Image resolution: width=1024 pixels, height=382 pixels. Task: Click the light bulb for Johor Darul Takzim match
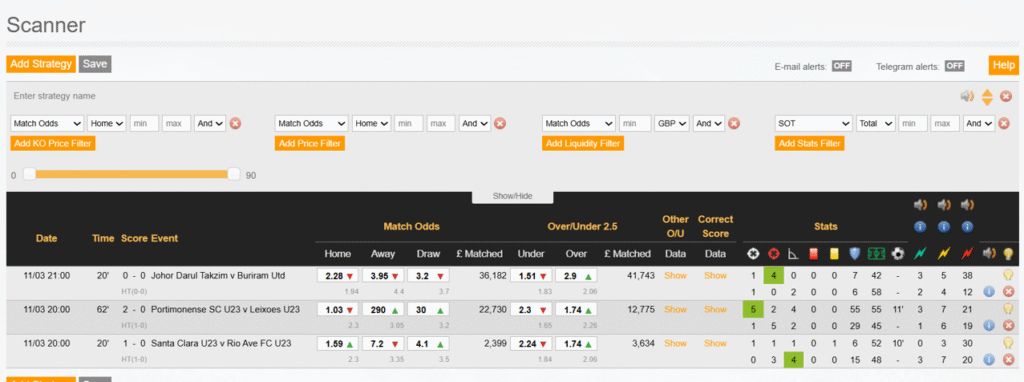coord(1008,275)
